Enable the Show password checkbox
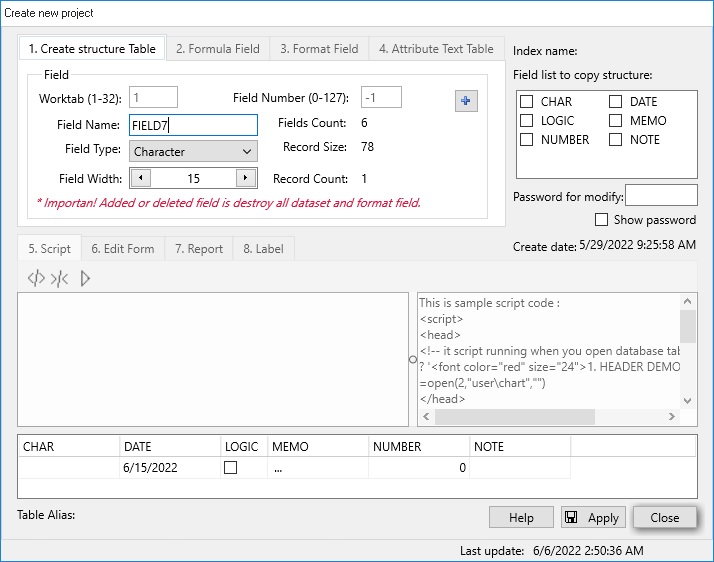 tap(601, 220)
